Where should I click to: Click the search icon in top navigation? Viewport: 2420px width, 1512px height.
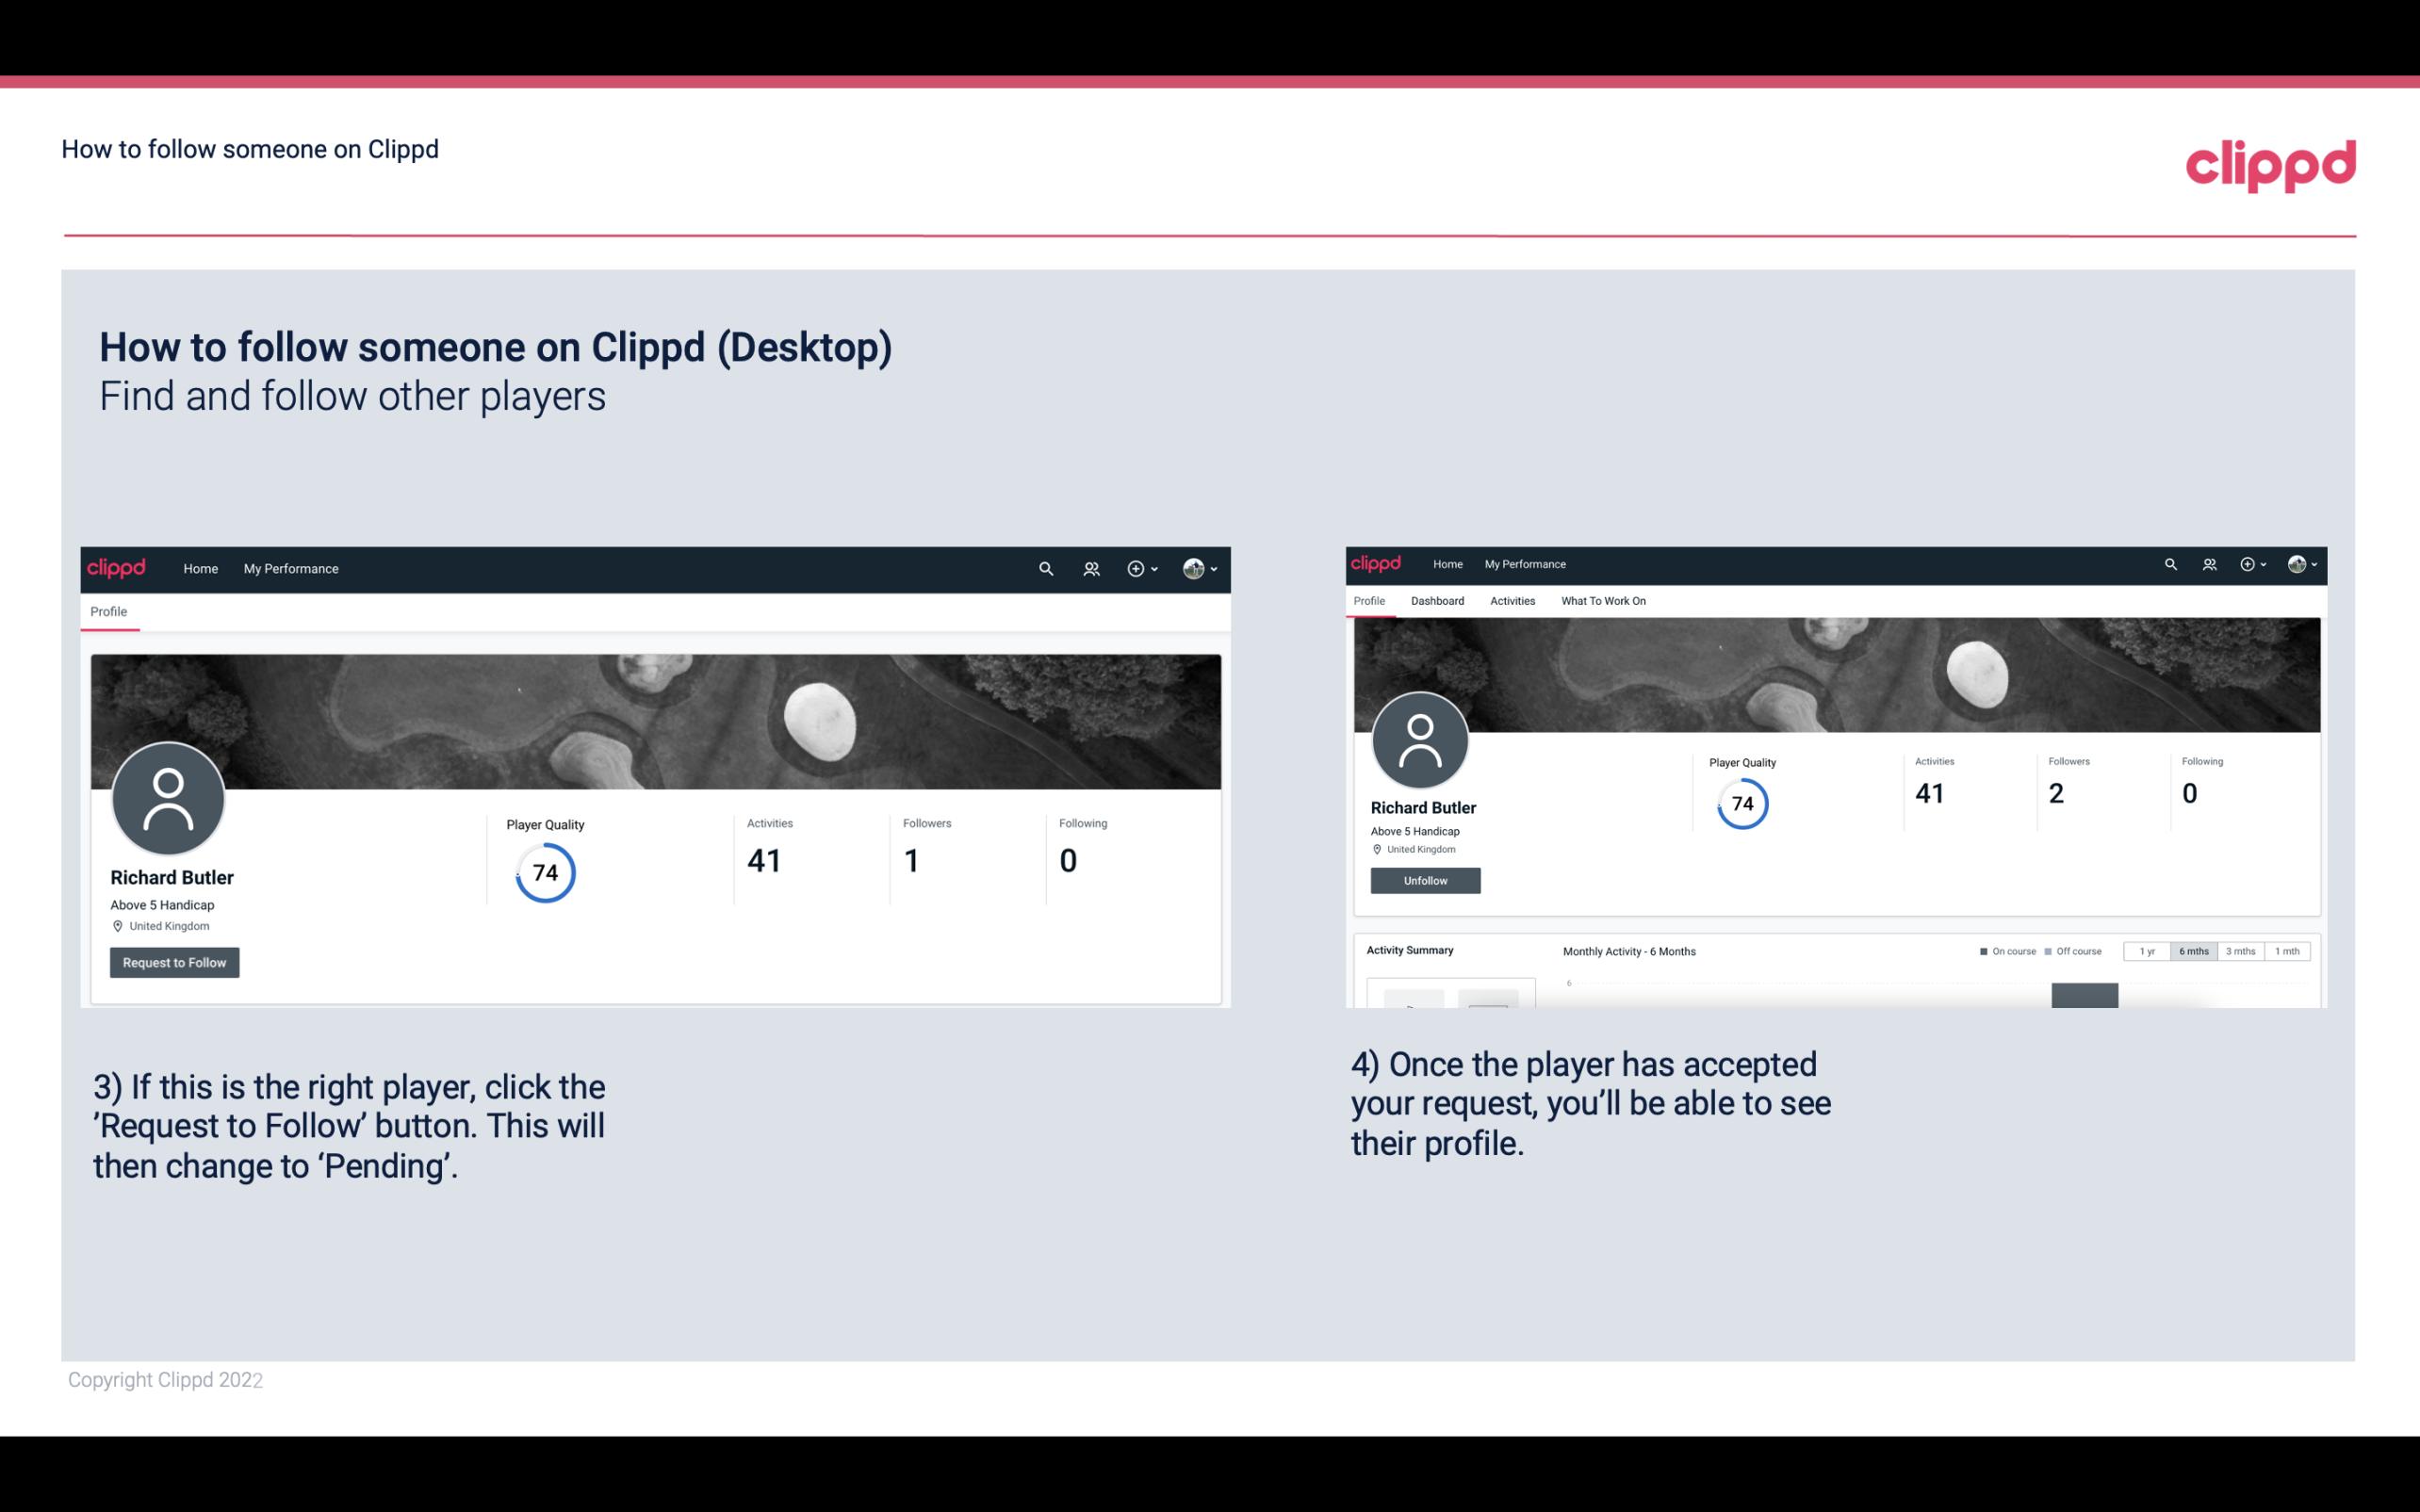(x=1045, y=568)
